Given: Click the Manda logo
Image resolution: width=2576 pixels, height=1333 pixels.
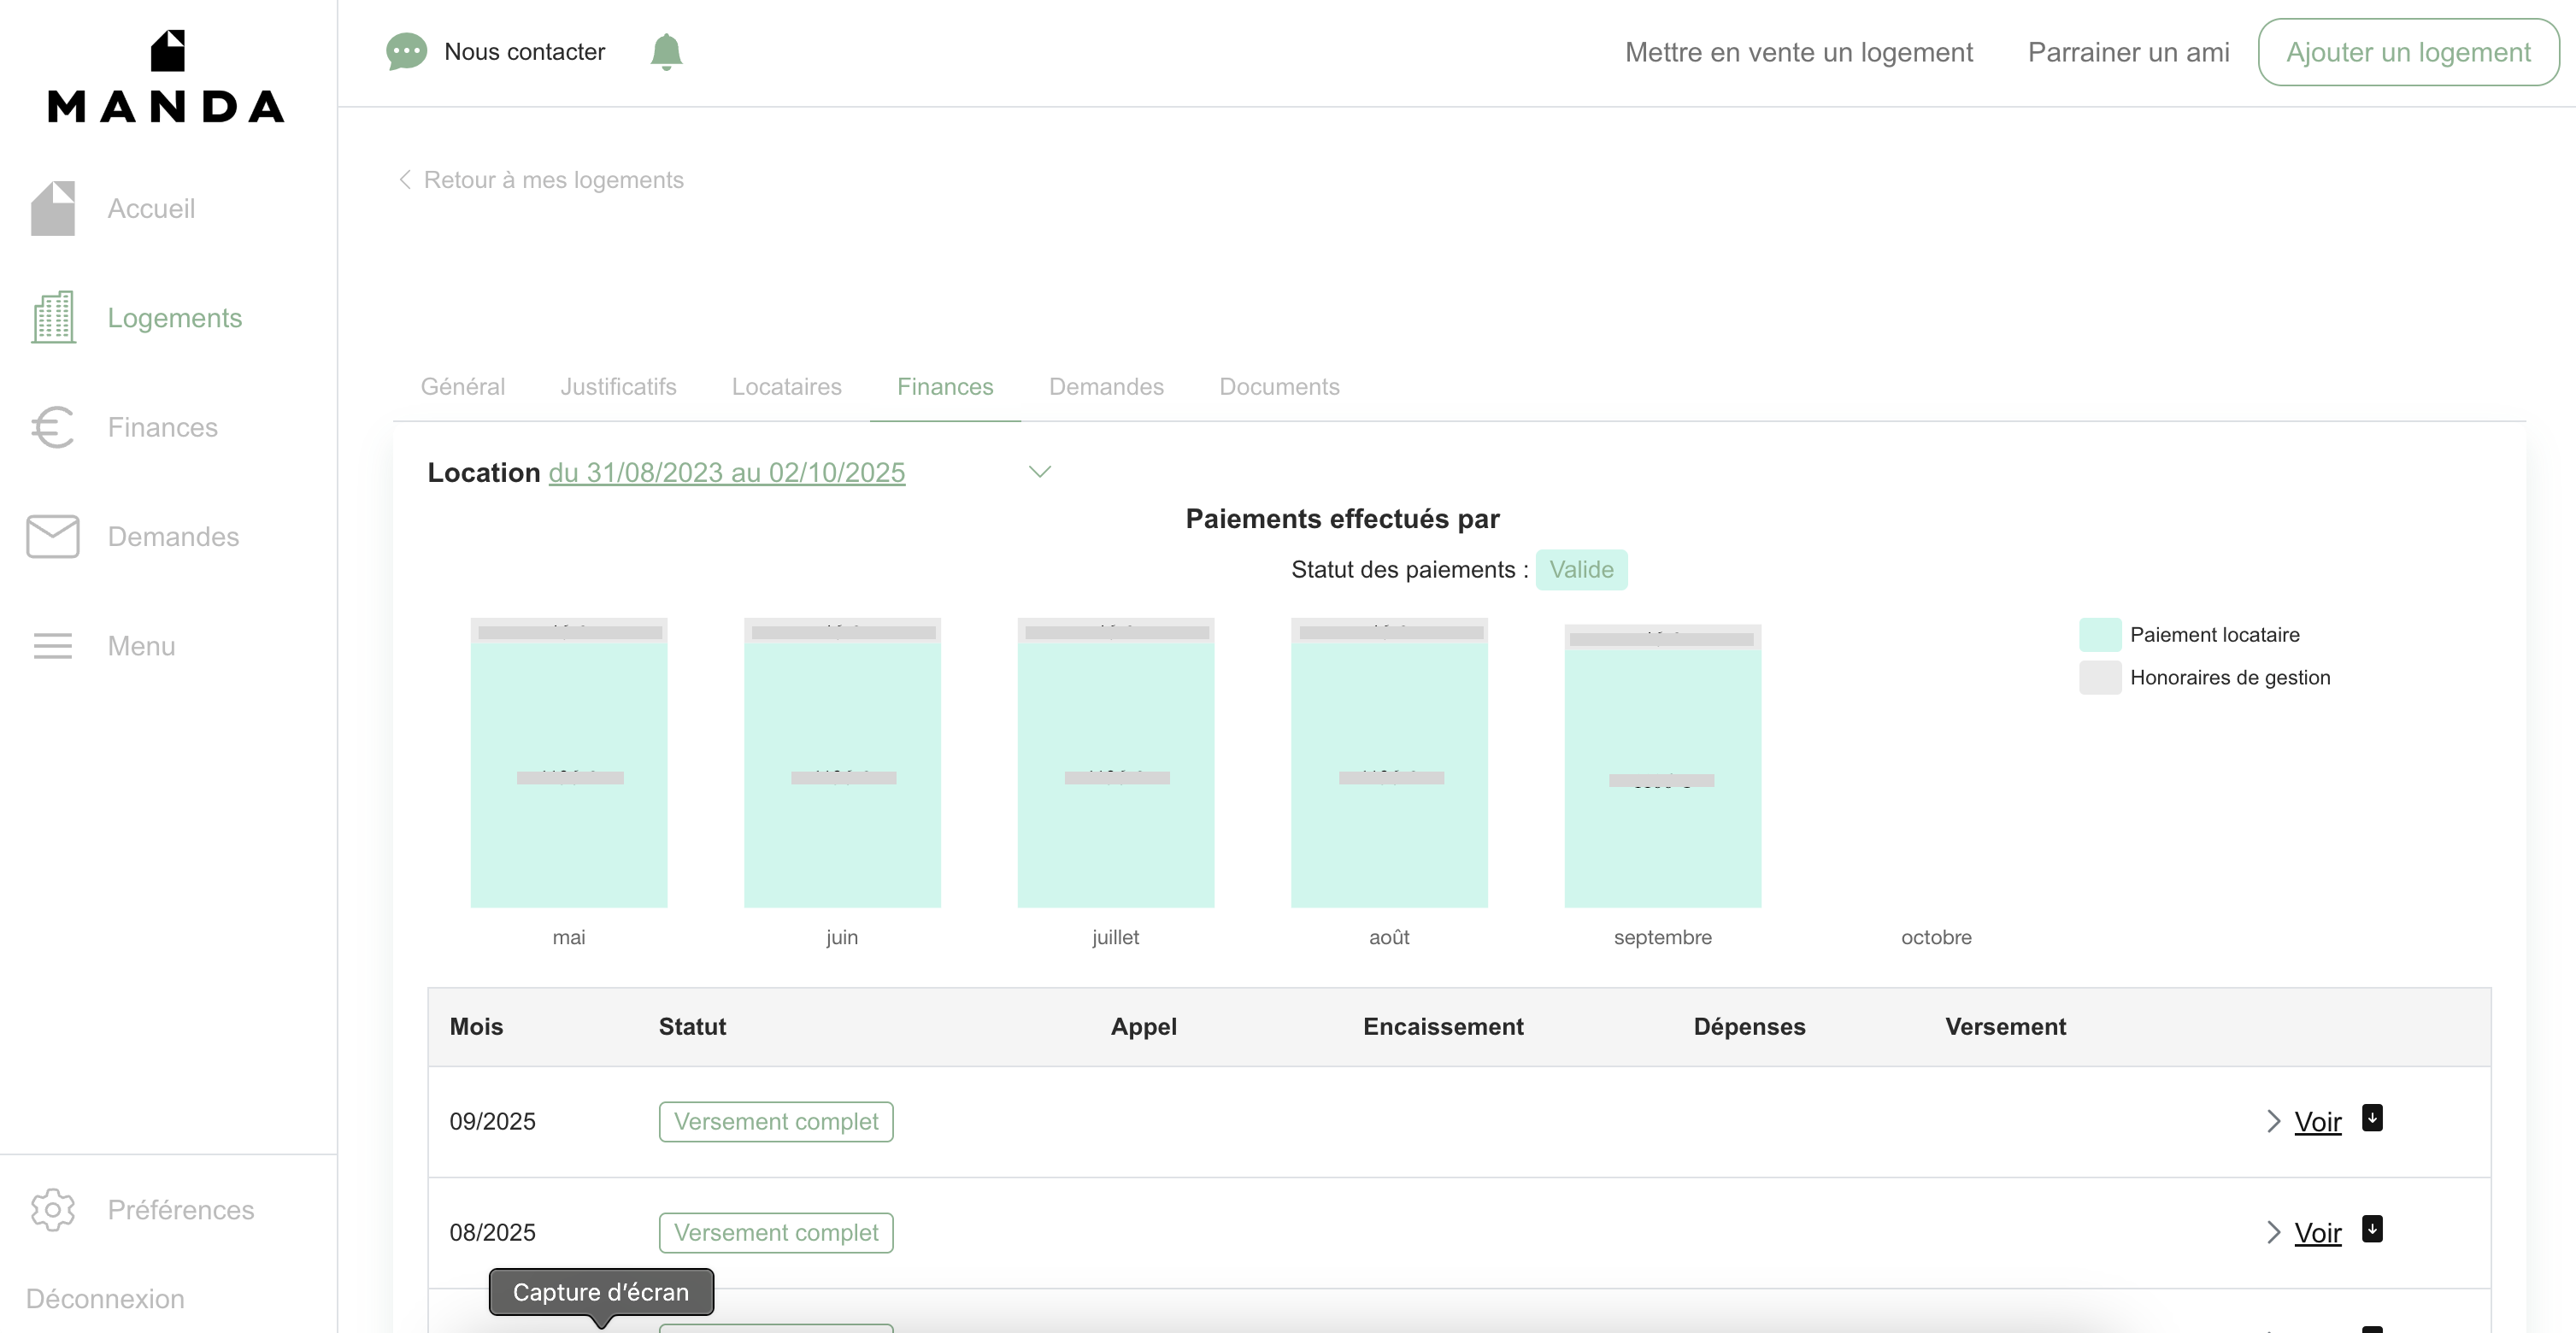Looking at the screenshot, I should (167, 77).
